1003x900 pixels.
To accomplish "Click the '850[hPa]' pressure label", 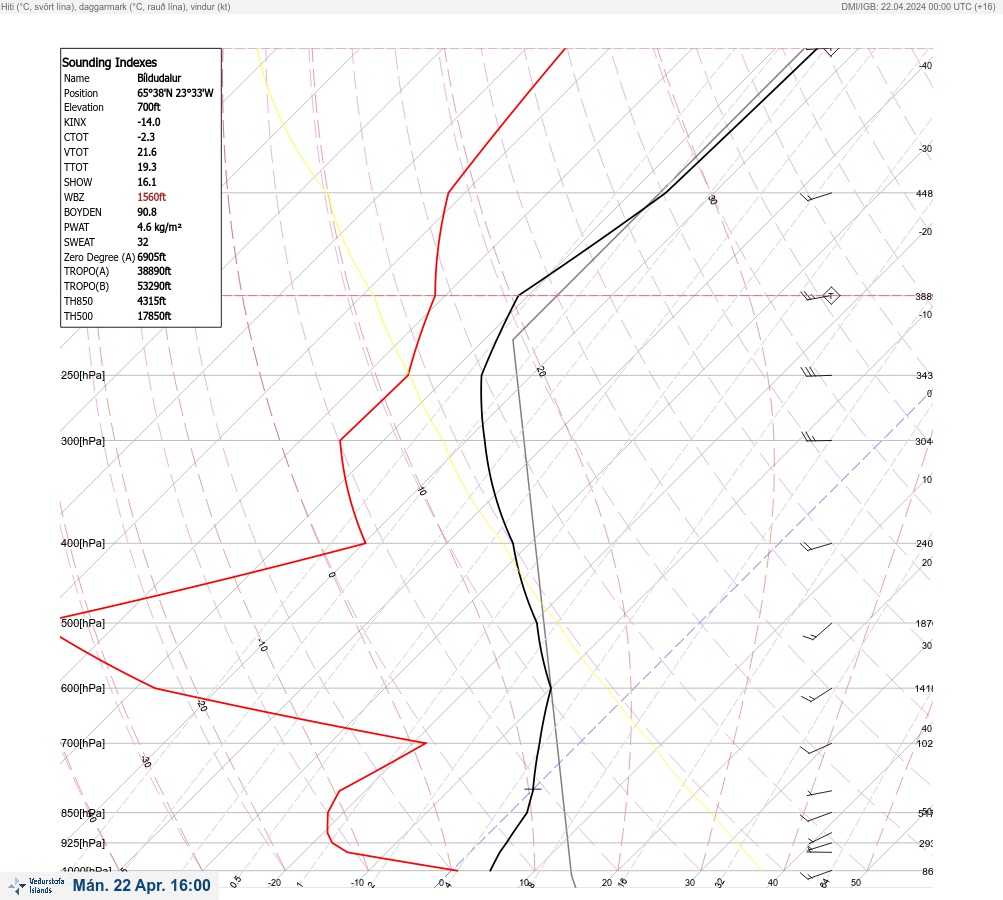I will (x=83, y=813).
